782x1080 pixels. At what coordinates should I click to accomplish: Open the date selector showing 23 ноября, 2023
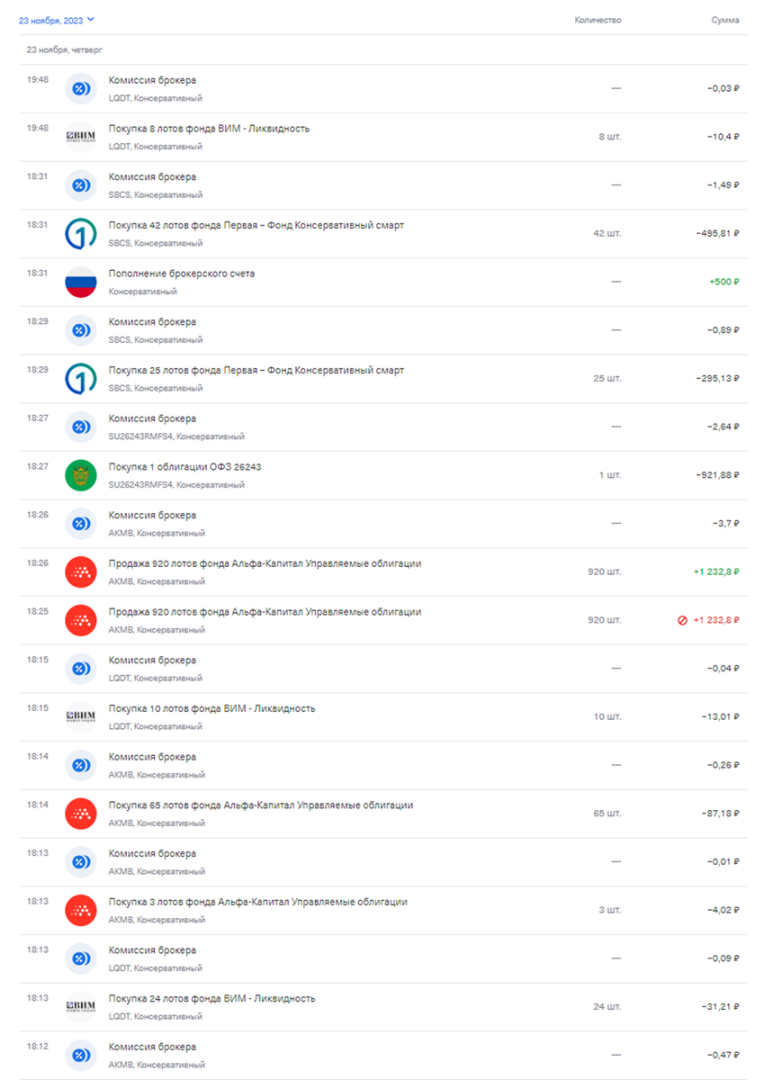click(55, 18)
